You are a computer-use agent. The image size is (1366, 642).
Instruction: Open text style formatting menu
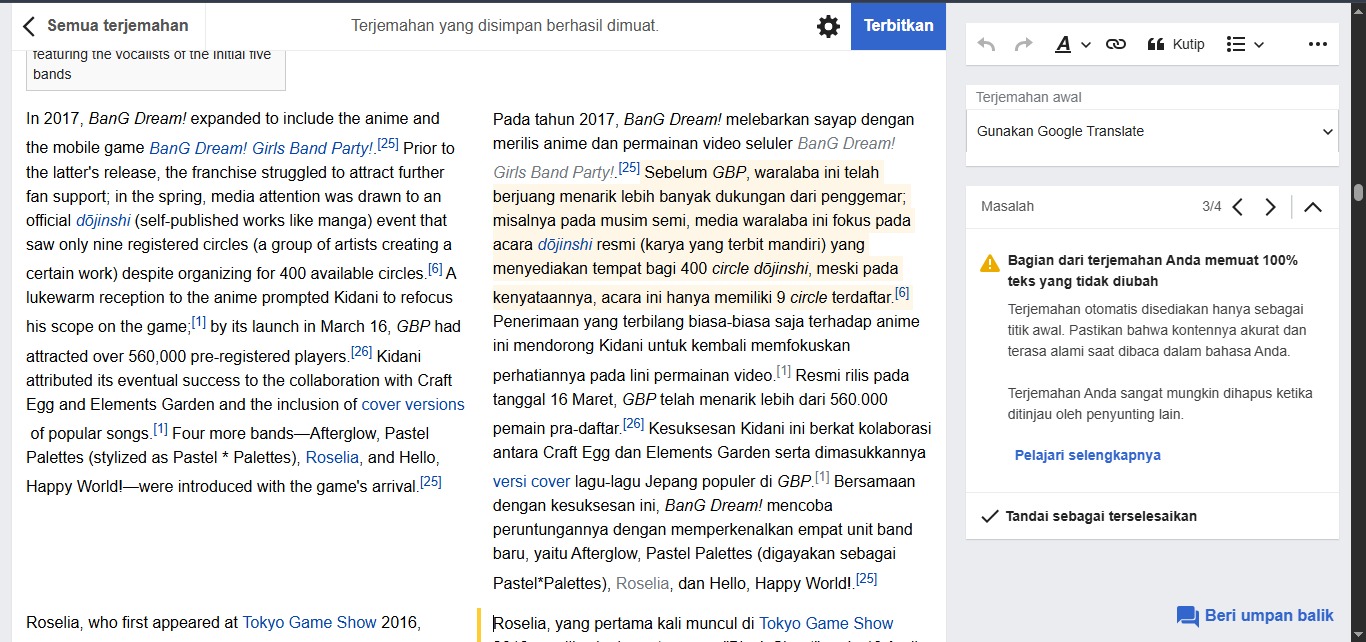1073,44
